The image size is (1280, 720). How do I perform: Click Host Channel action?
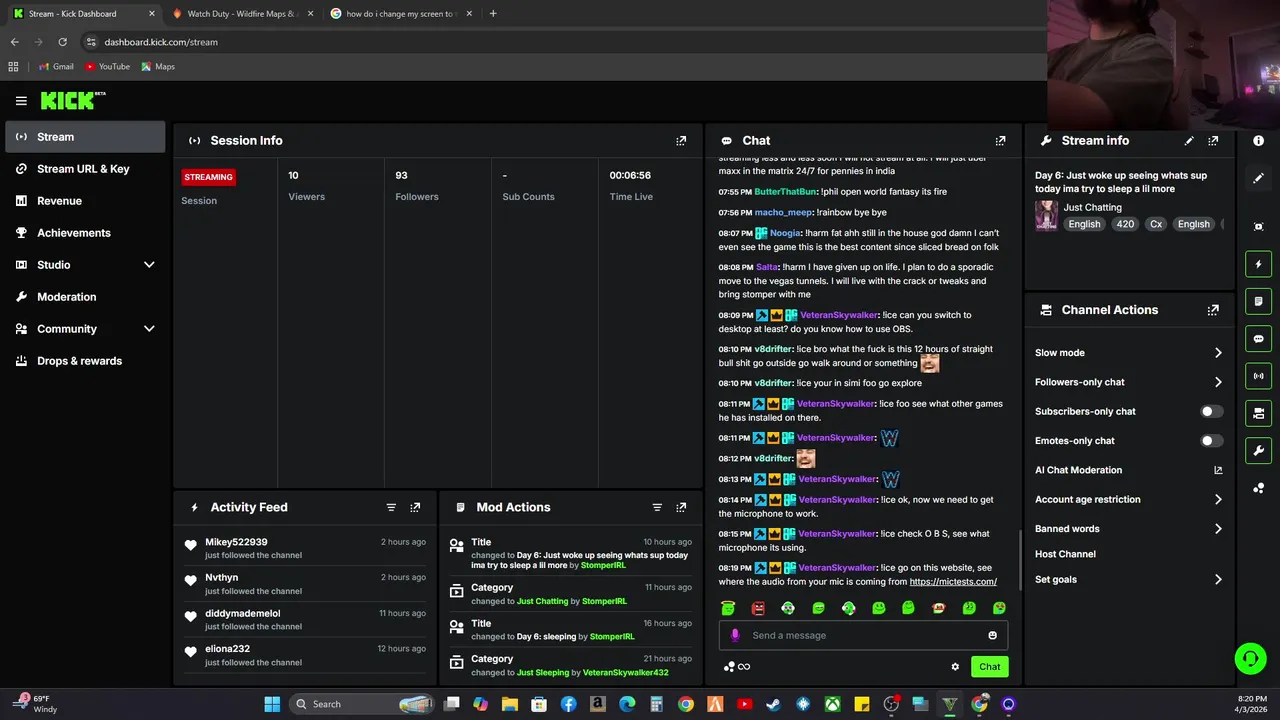(1065, 554)
